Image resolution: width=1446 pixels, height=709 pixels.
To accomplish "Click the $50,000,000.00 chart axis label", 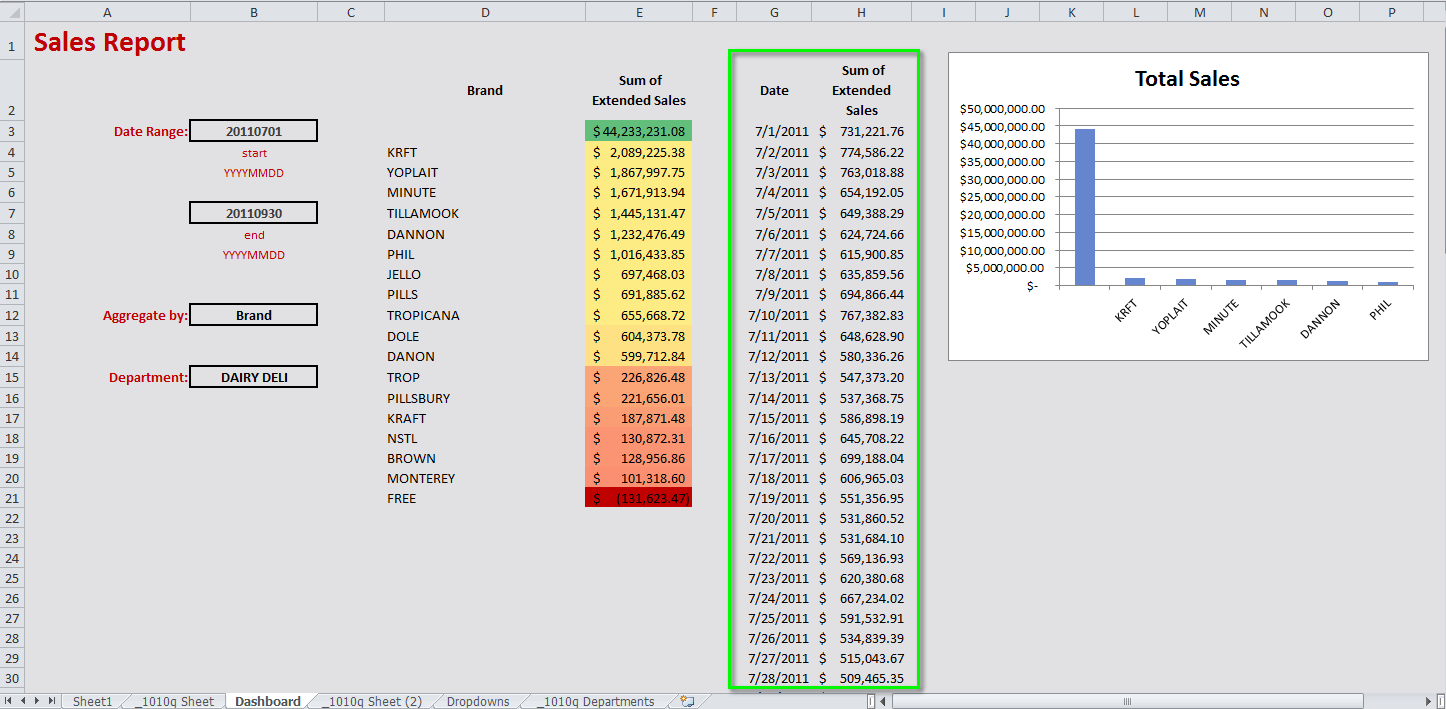I will [1002, 109].
